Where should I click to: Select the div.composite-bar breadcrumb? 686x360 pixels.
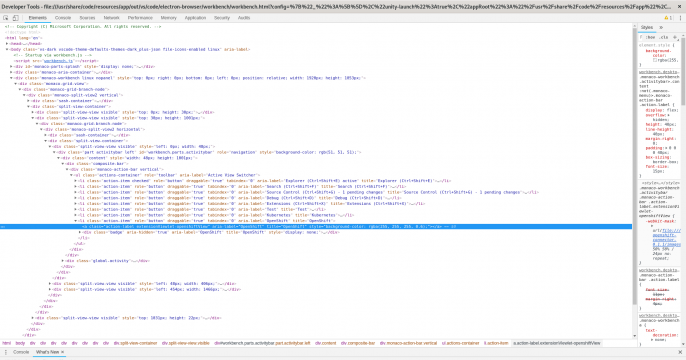(358, 343)
